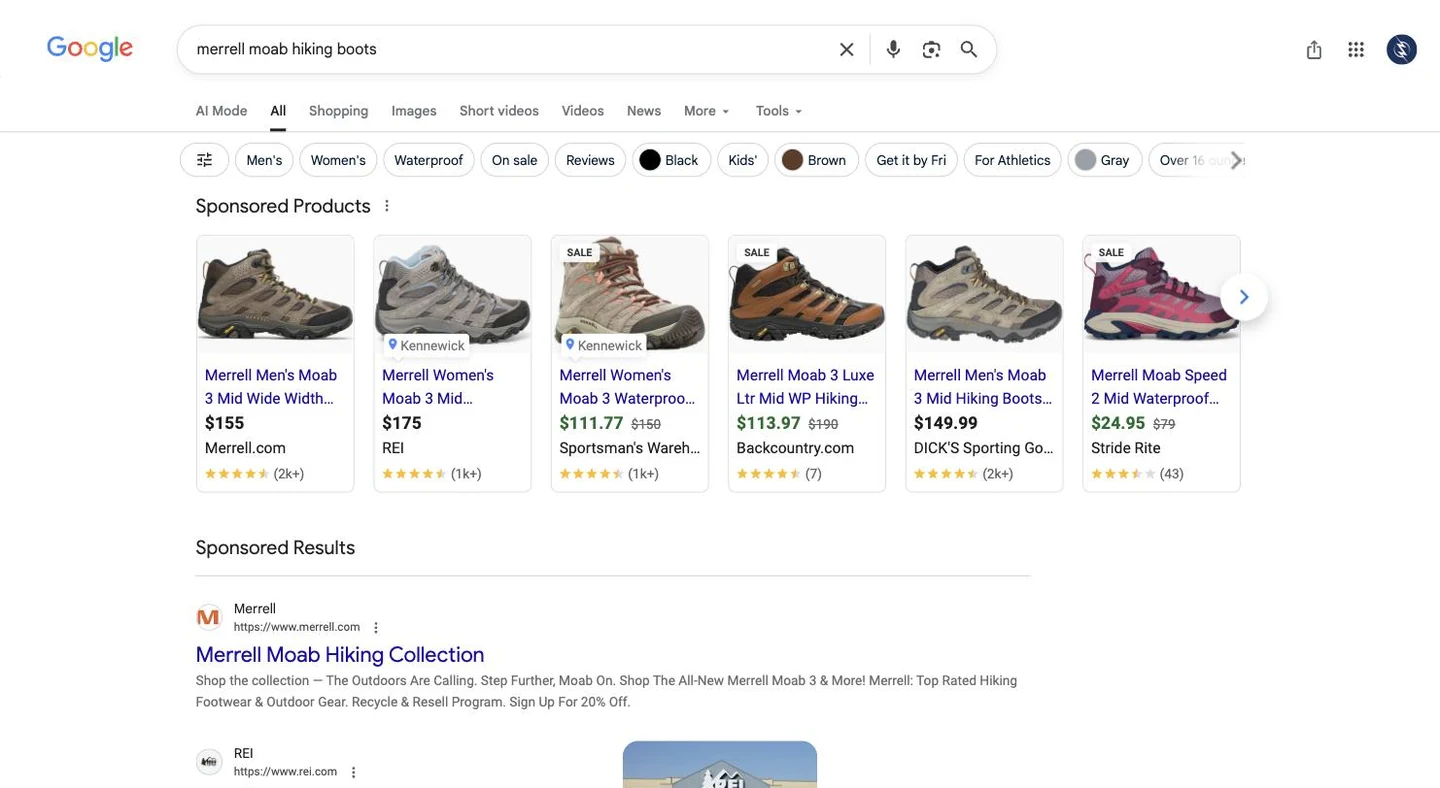Open Merrell Women's Moab 3 Waterproof listing
Viewport: 1440px width, 788px height.
coord(627,387)
